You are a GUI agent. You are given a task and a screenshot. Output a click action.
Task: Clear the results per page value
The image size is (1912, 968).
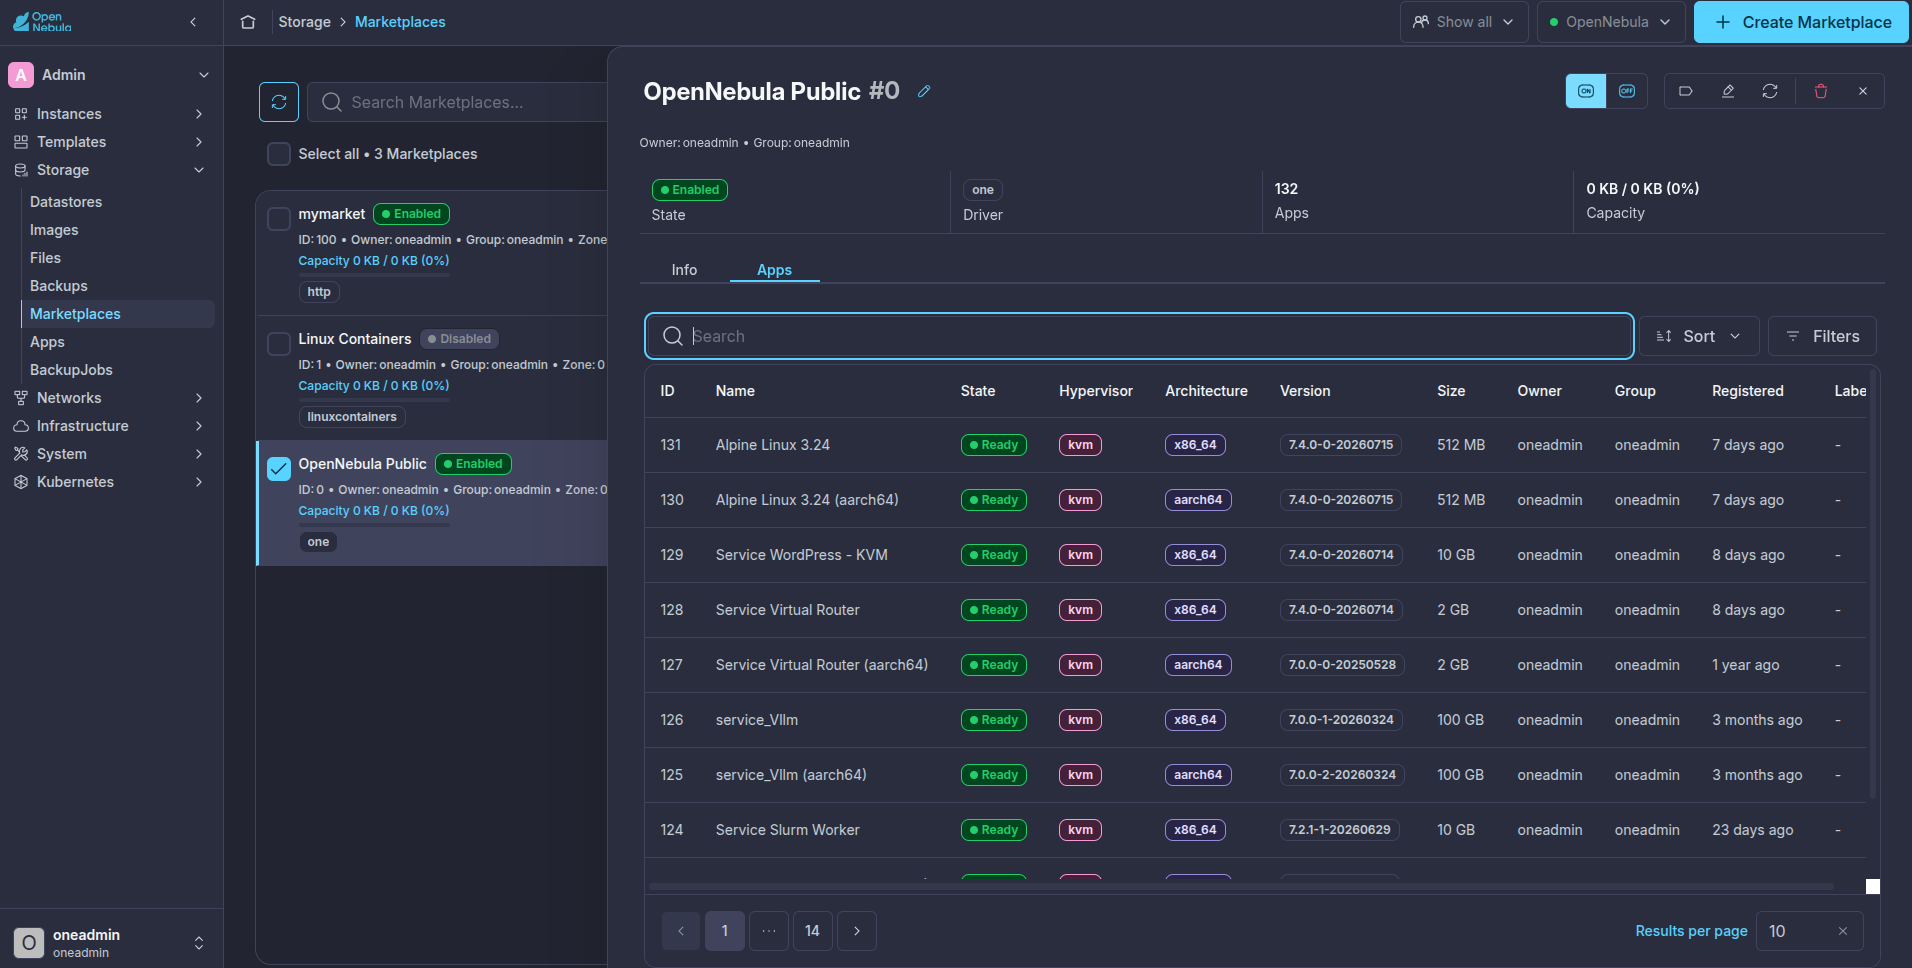(1843, 931)
